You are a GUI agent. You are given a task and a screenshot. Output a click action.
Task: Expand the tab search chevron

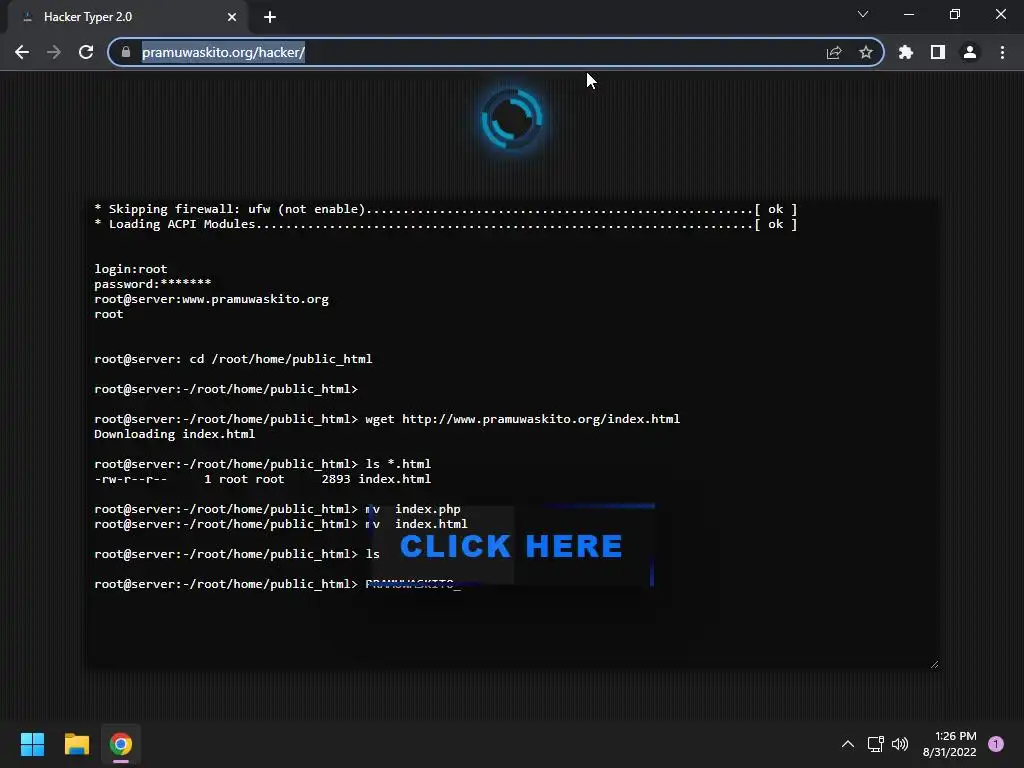[x=863, y=14]
